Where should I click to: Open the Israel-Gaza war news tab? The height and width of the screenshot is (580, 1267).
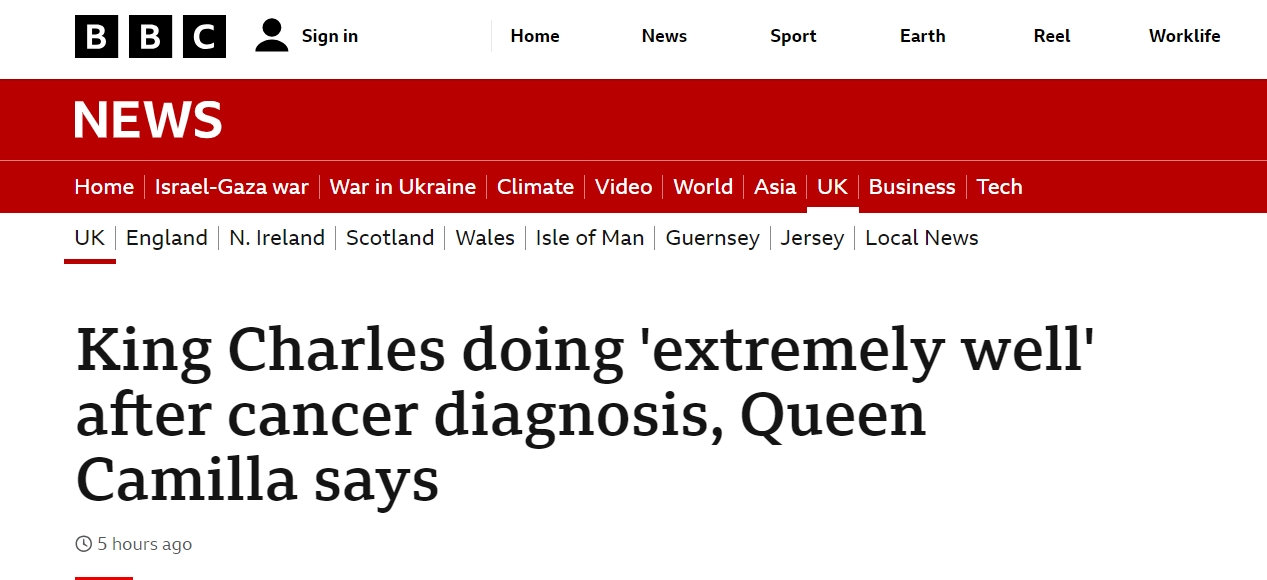232,187
